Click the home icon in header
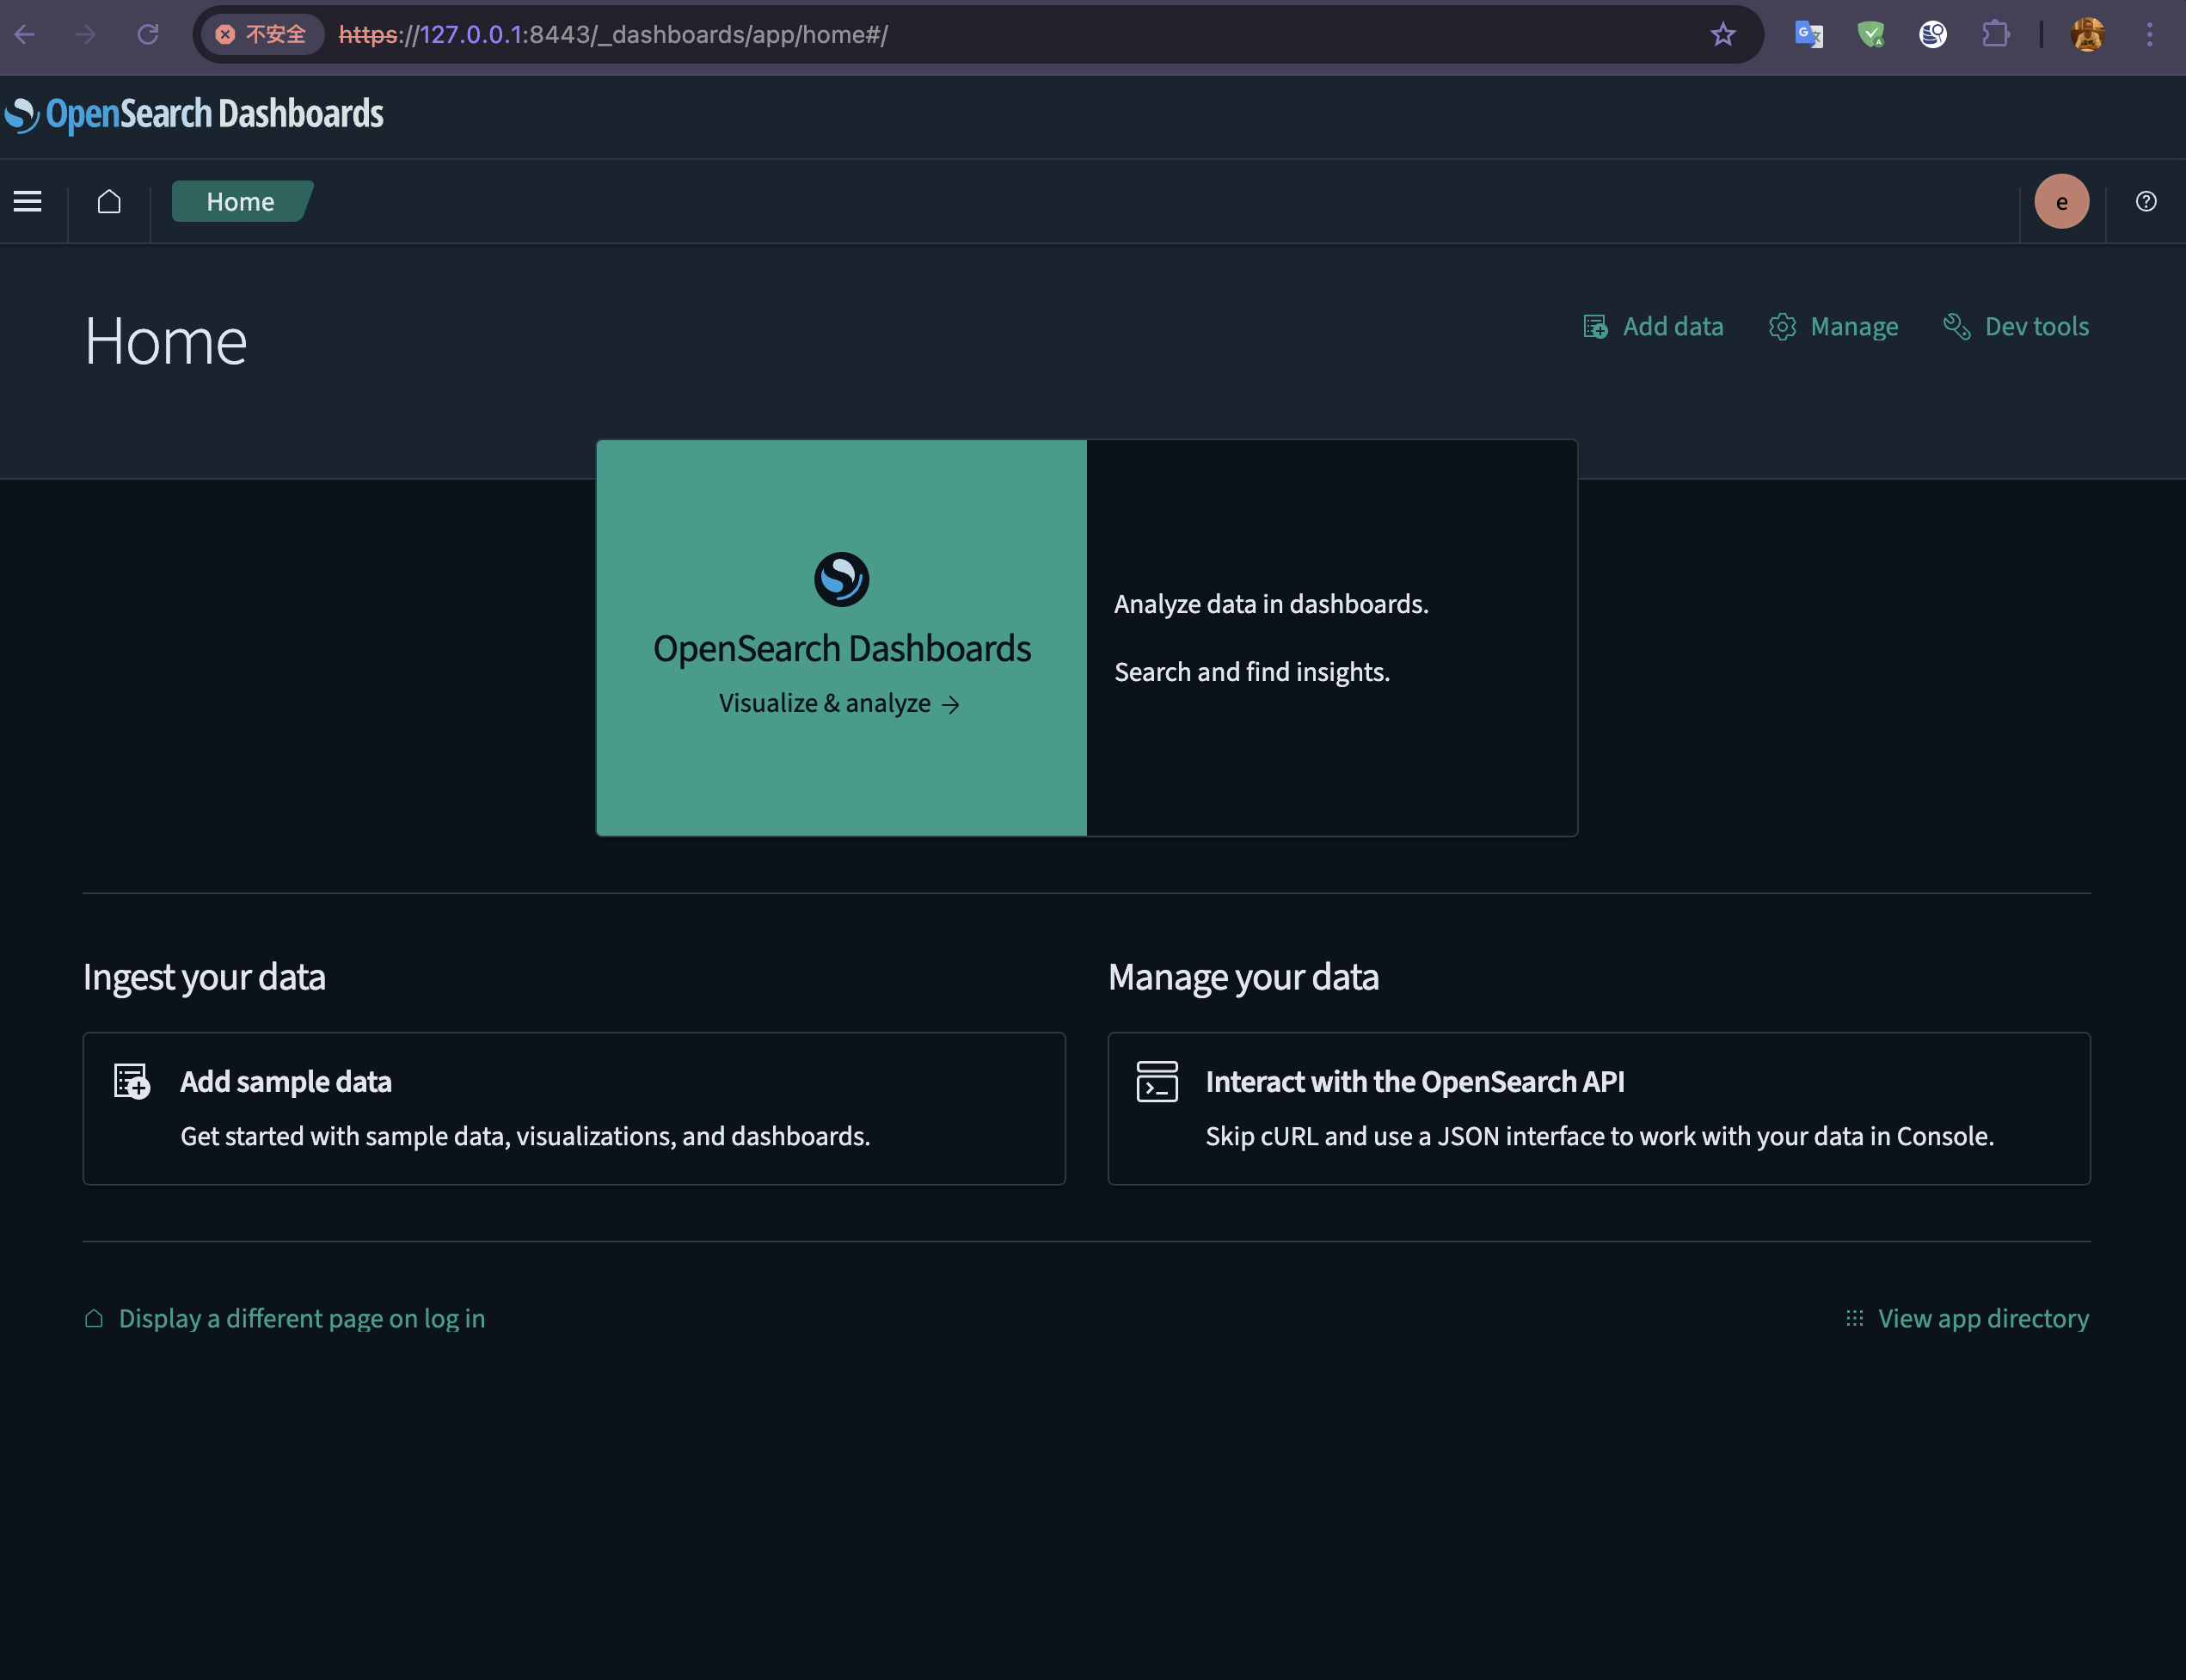The height and width of the screenshot is (1680, 2186). tap(109, 202)
